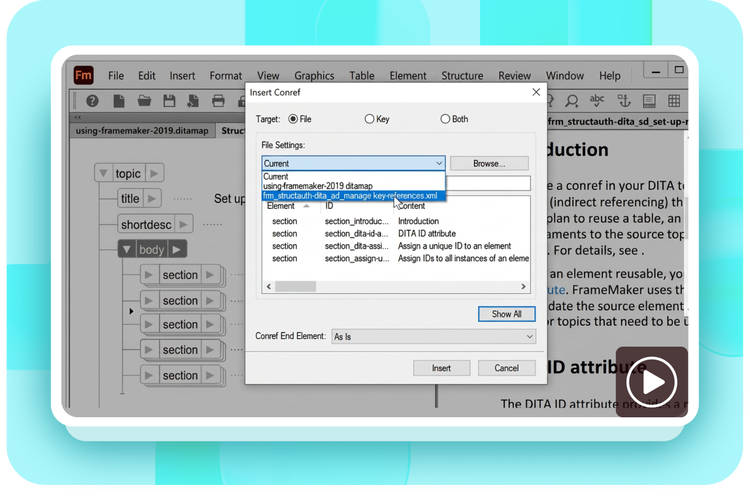
Task: Click the element list left scroll arrow
Action: tap(269, 286)
